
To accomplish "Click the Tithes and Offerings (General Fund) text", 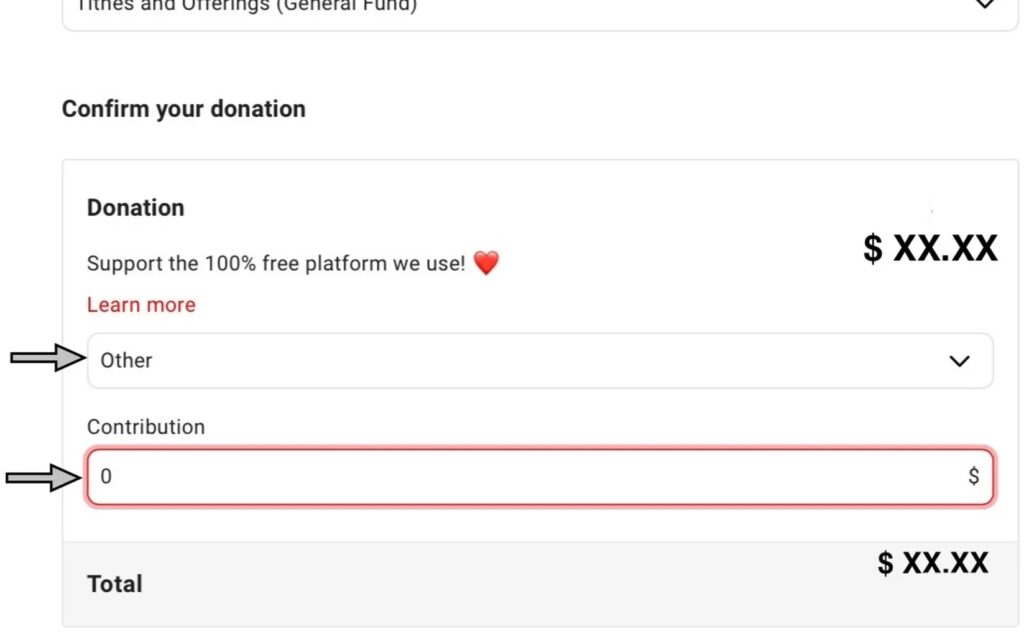I will coord(247,6).
